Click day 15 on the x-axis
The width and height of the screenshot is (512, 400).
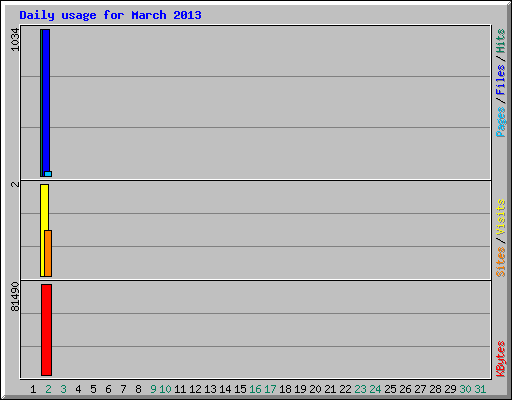pos(240,389)
